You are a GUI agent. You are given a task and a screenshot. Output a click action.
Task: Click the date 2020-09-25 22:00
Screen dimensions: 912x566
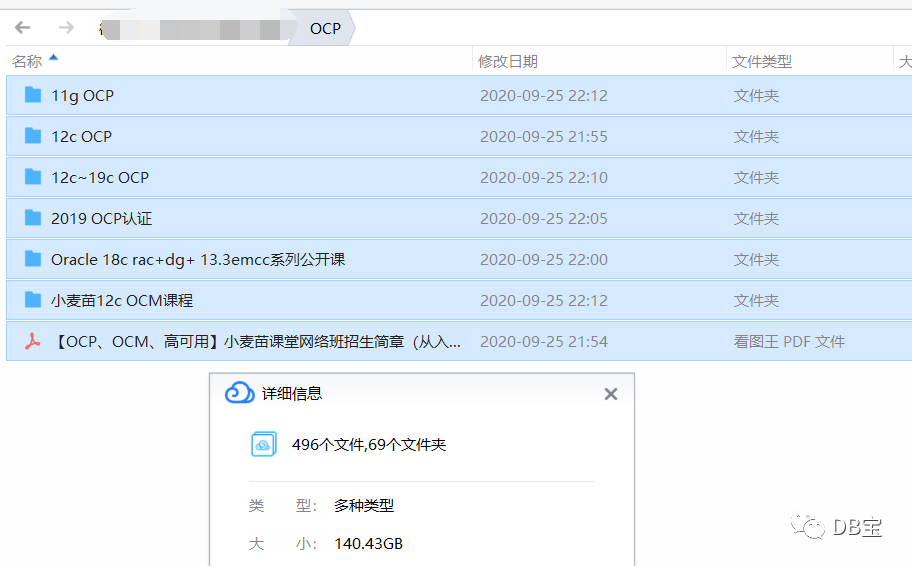tap(544, 259)
